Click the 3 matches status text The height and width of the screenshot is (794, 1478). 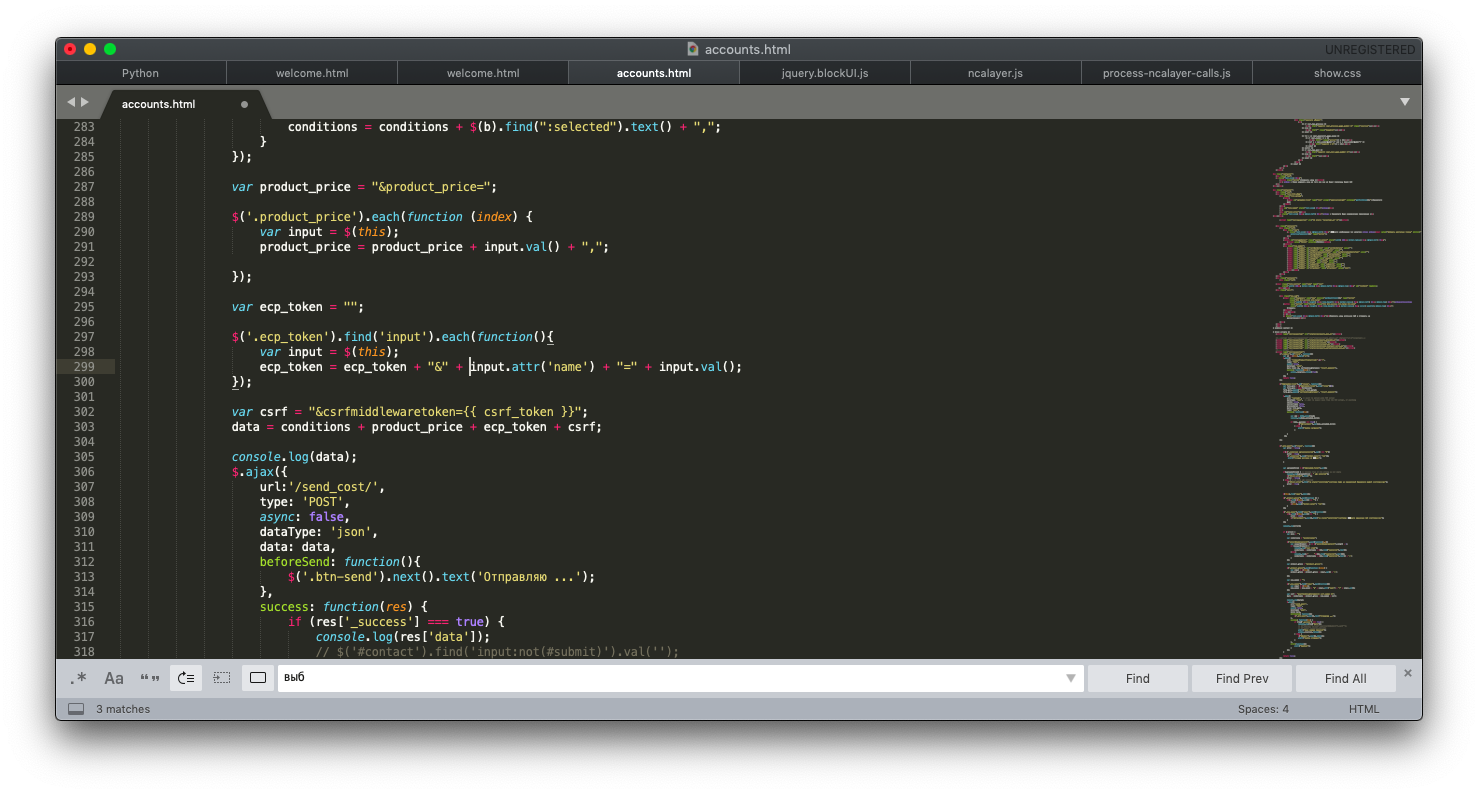123,709
